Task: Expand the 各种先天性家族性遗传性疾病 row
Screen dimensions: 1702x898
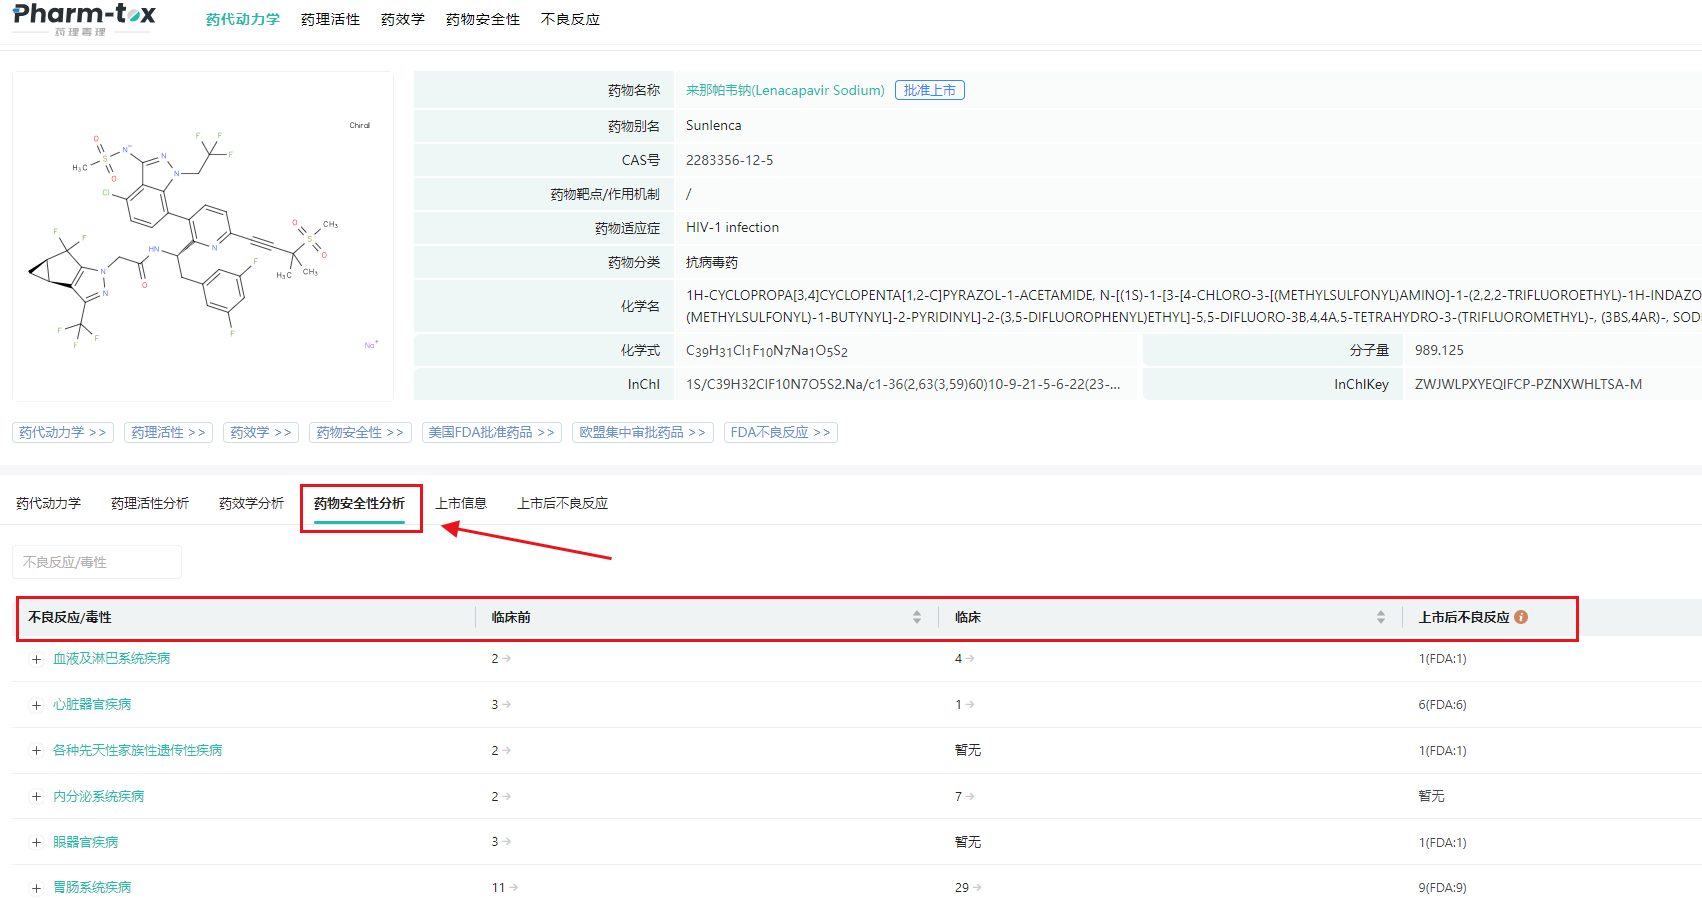Action: [x=36, y=751]
